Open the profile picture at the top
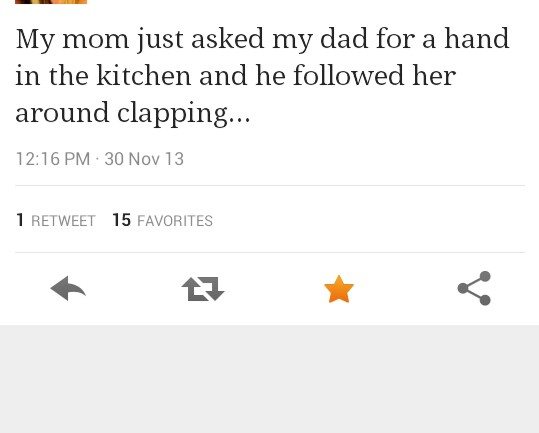This screenshot has height=433, width=539. pyautogui.click(x=51, y=2)
